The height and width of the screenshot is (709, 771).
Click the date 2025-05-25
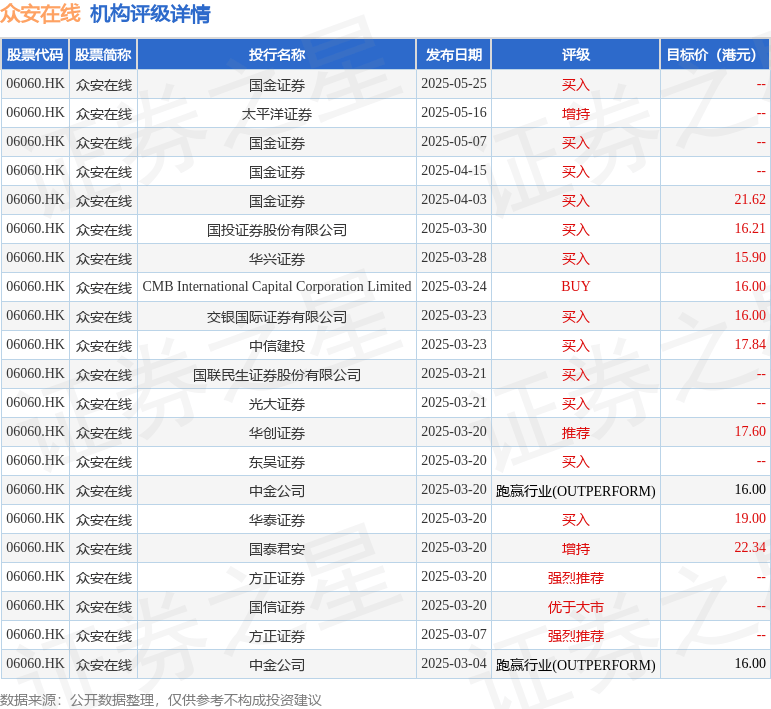[x=454, y=84]
